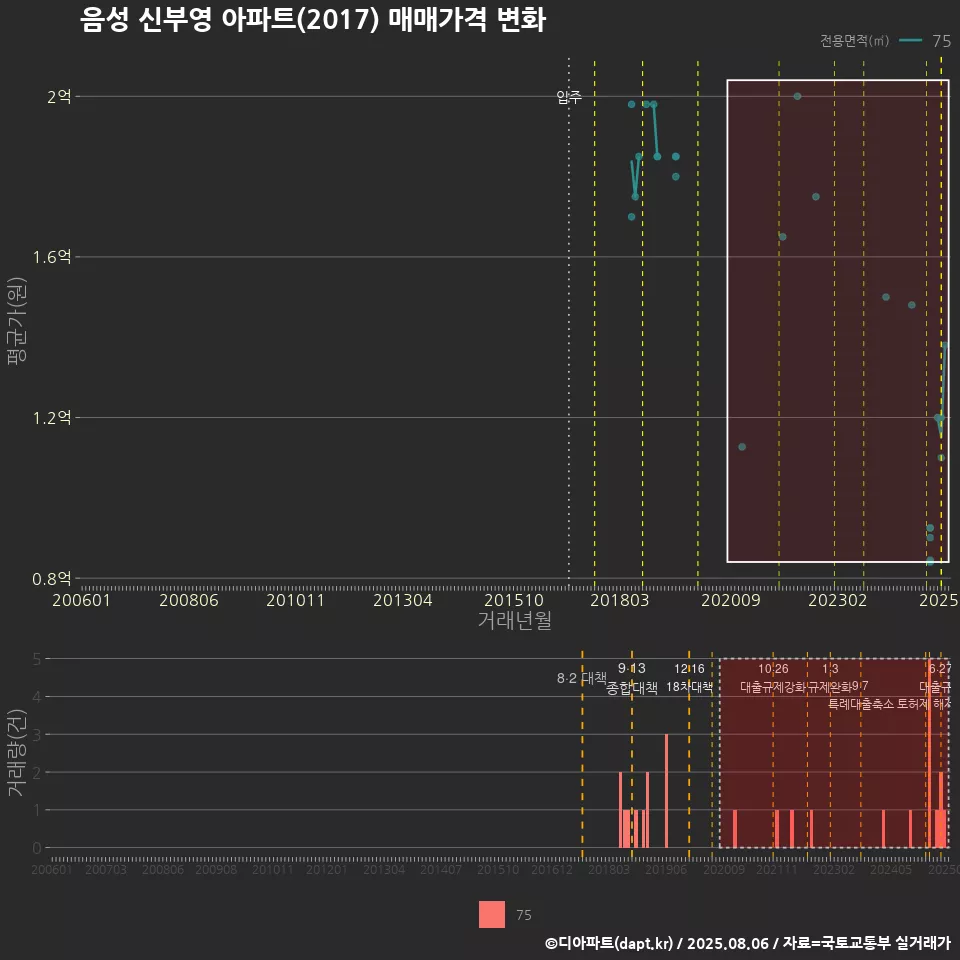Click the 200703 label on the volume chart axis
The width and height of the screenshot is (960, 960).
(x=106, y=869)
